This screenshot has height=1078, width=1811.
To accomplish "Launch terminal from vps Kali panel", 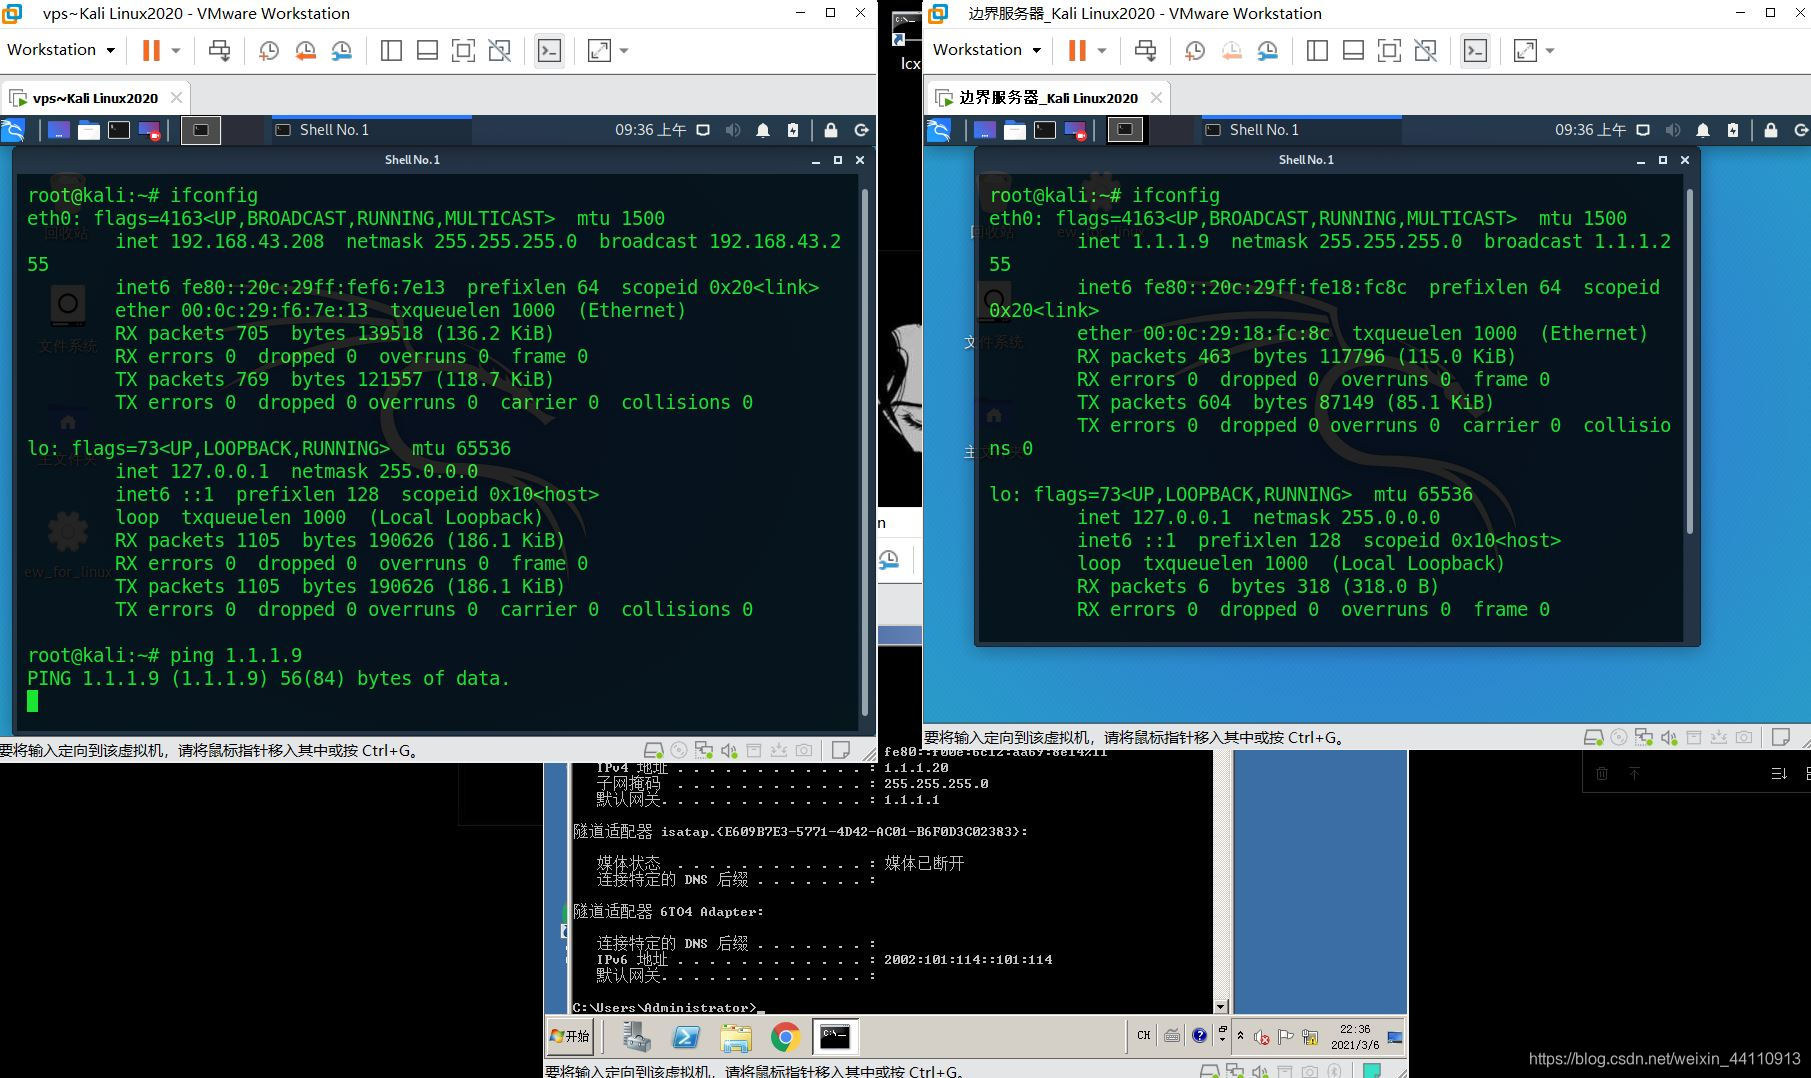I will tap(119, 130).
